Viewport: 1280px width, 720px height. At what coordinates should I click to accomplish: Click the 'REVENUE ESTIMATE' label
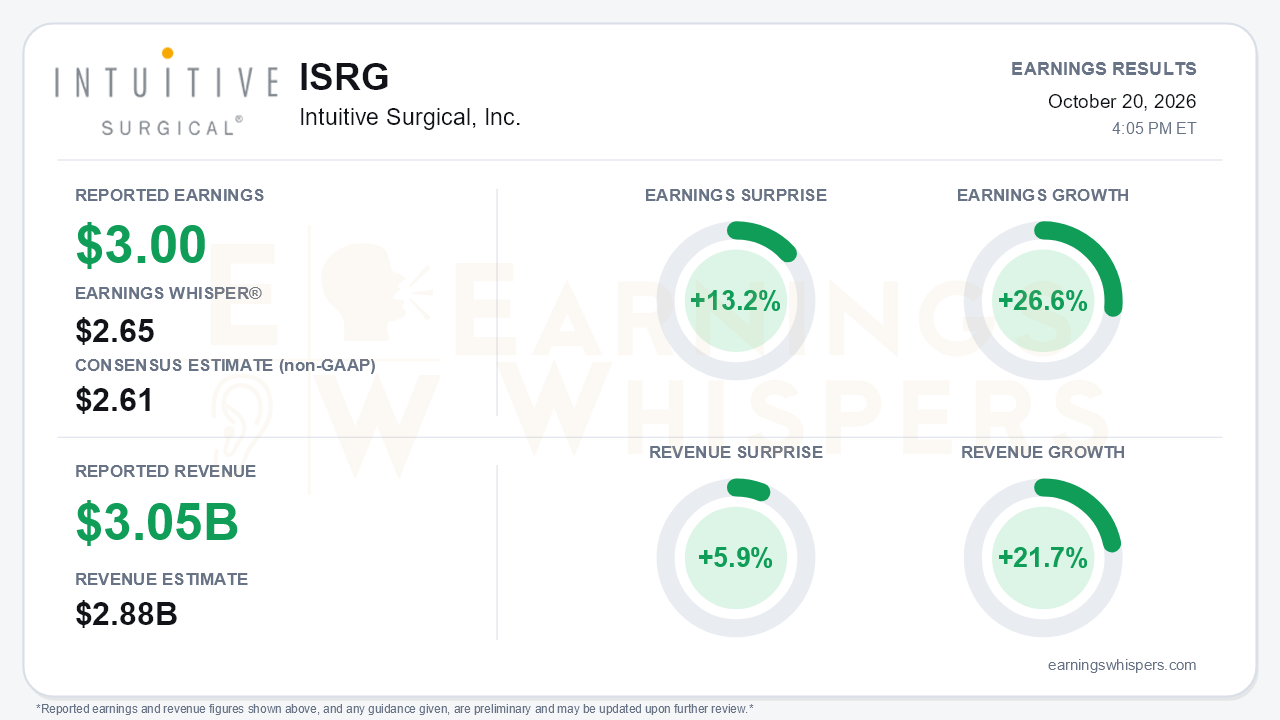coord(162,579)
